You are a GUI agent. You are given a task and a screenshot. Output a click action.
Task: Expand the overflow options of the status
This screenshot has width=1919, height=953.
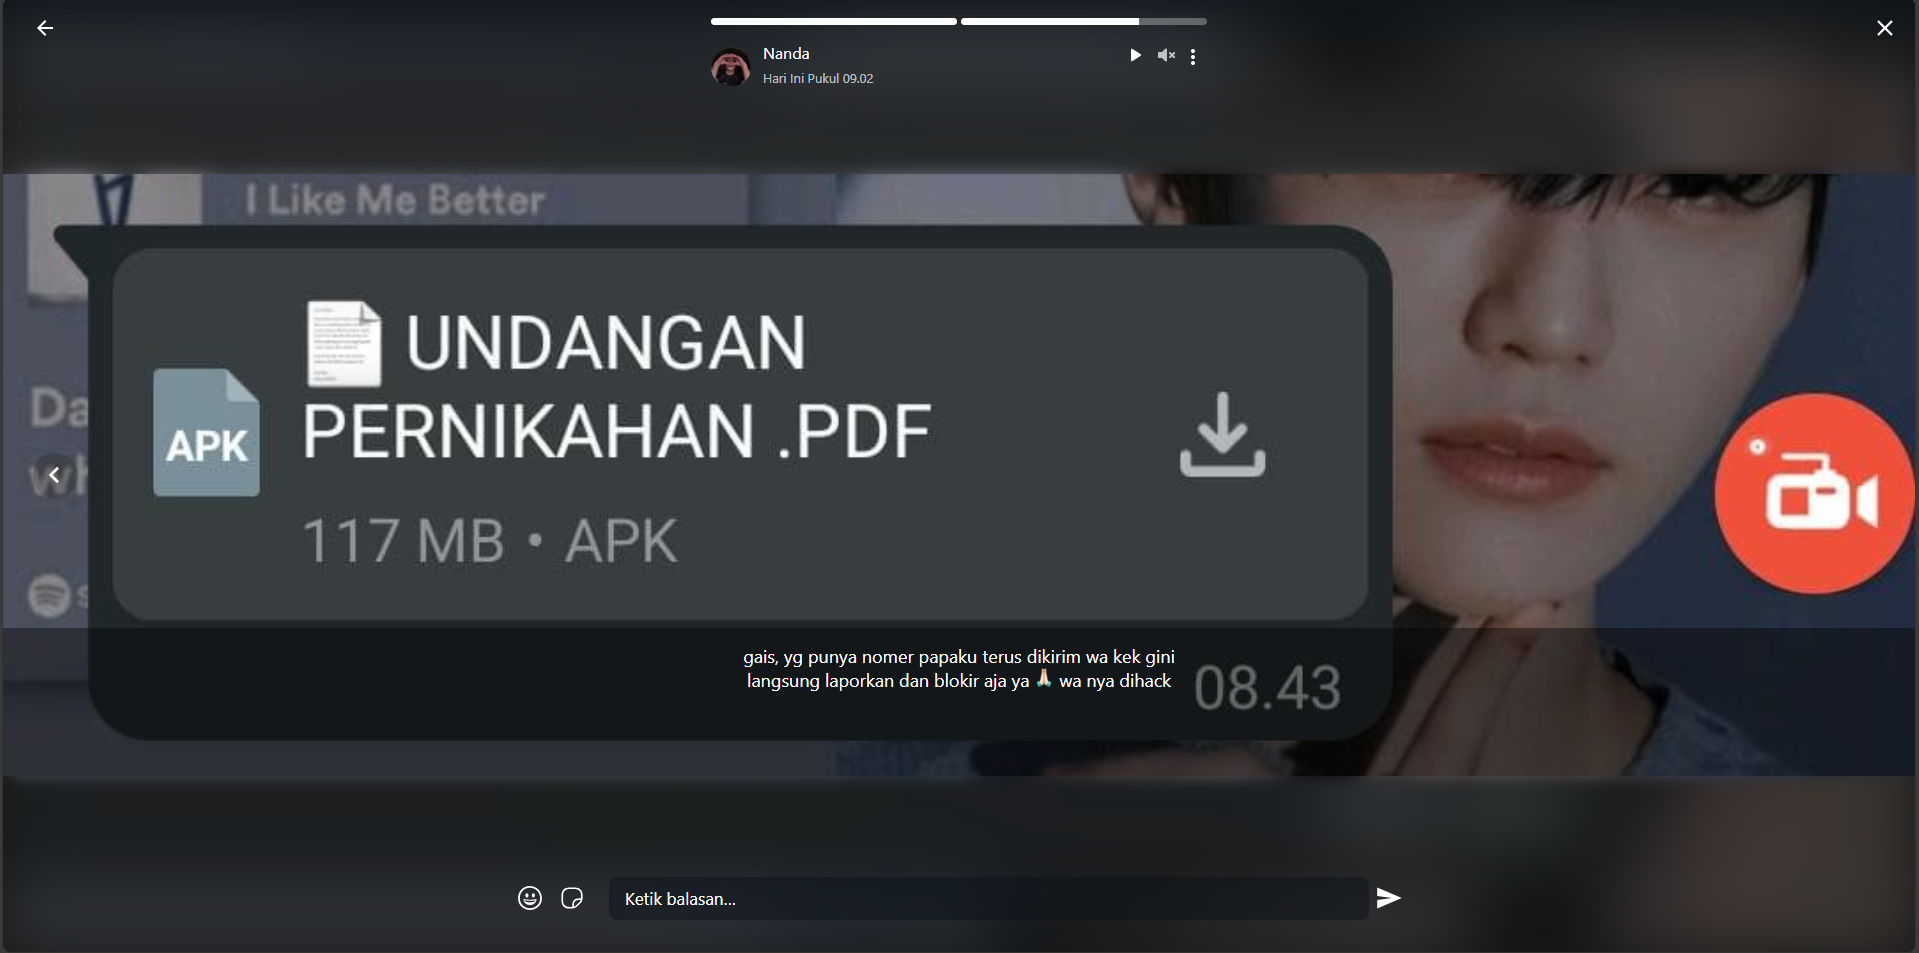1192,57
